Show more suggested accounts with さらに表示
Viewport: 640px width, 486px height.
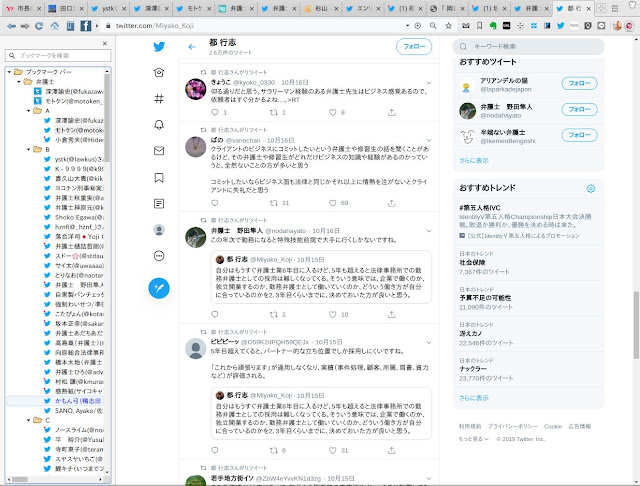coord(473,161)
